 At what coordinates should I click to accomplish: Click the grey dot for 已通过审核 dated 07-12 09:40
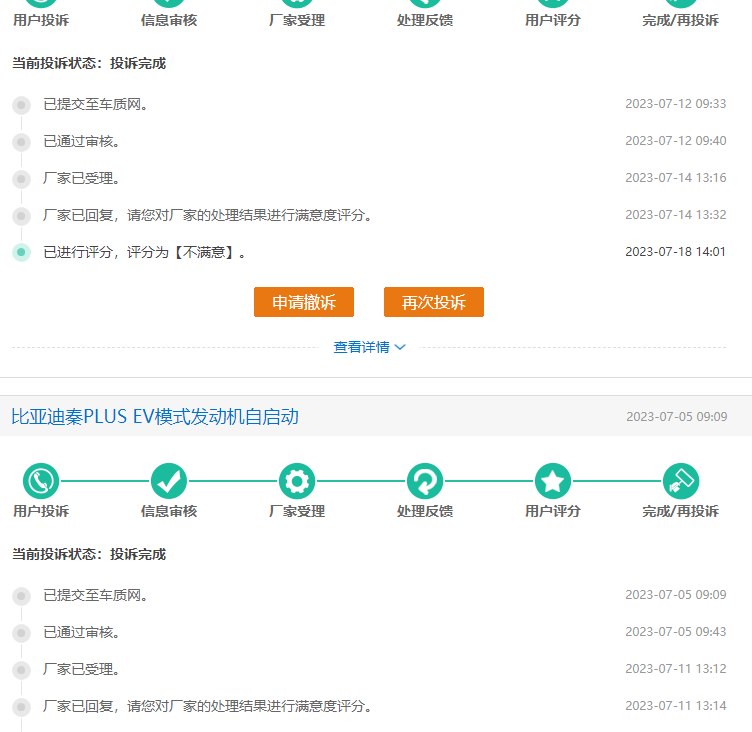click(x=21, y=141)
